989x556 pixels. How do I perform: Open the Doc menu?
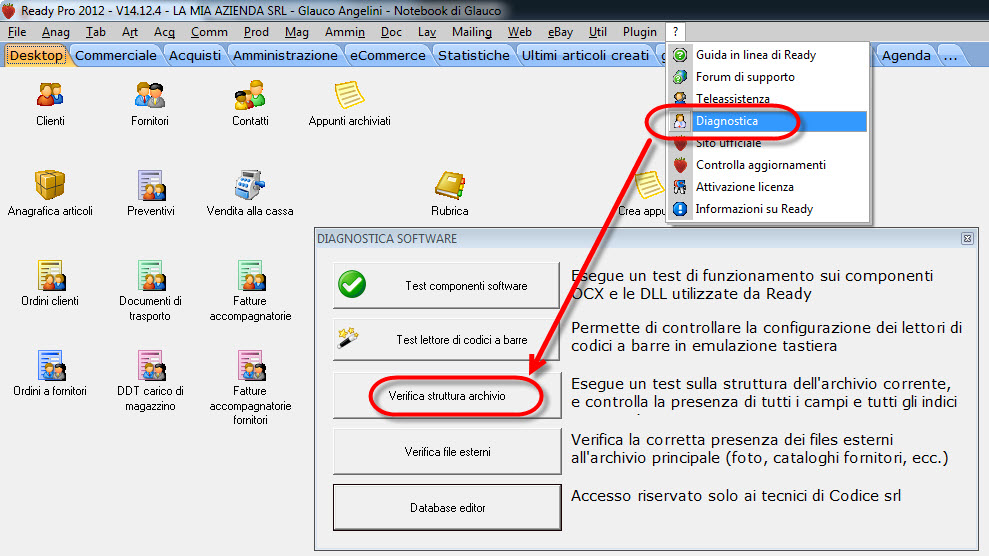click(x=391, y=32)
